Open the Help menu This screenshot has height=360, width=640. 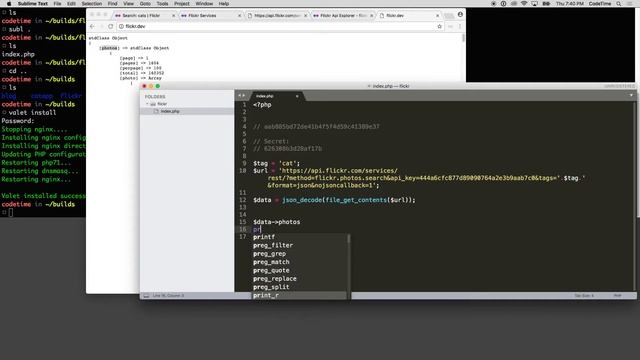click(x=224, y=4)
